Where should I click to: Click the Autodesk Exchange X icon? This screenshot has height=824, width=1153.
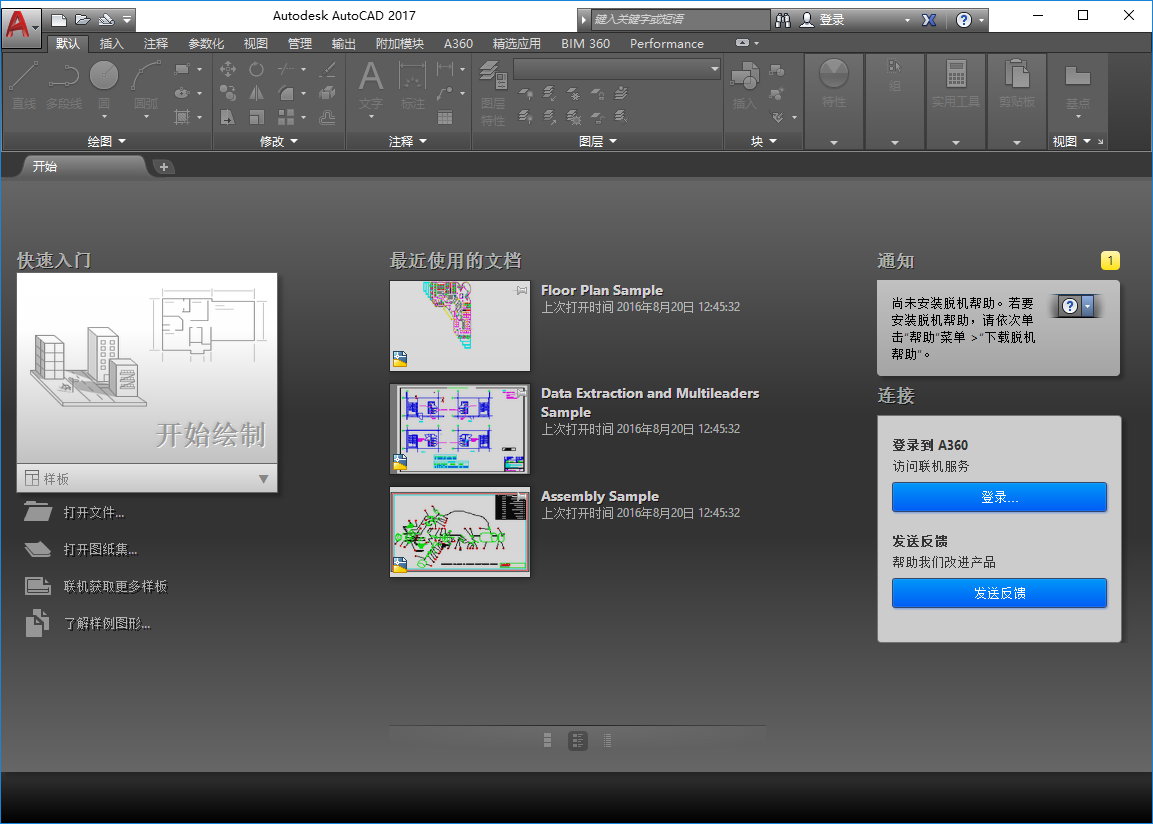929,20
